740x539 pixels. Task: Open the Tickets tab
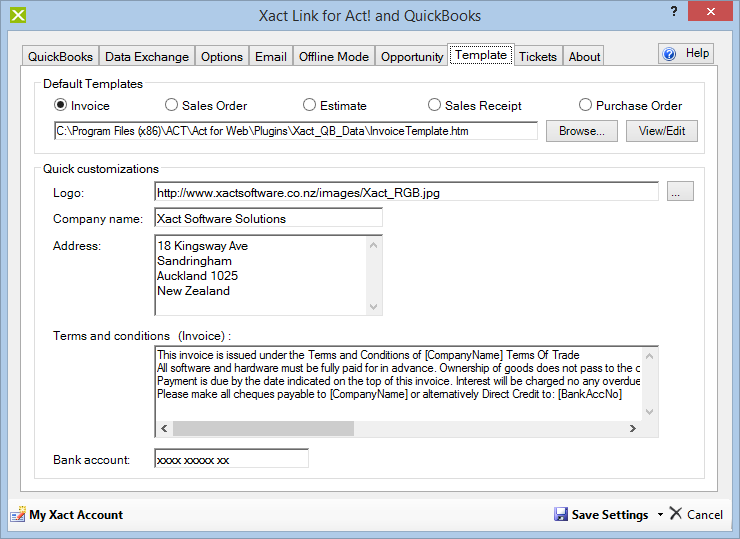pyautogui.click(x=538, y=56)
